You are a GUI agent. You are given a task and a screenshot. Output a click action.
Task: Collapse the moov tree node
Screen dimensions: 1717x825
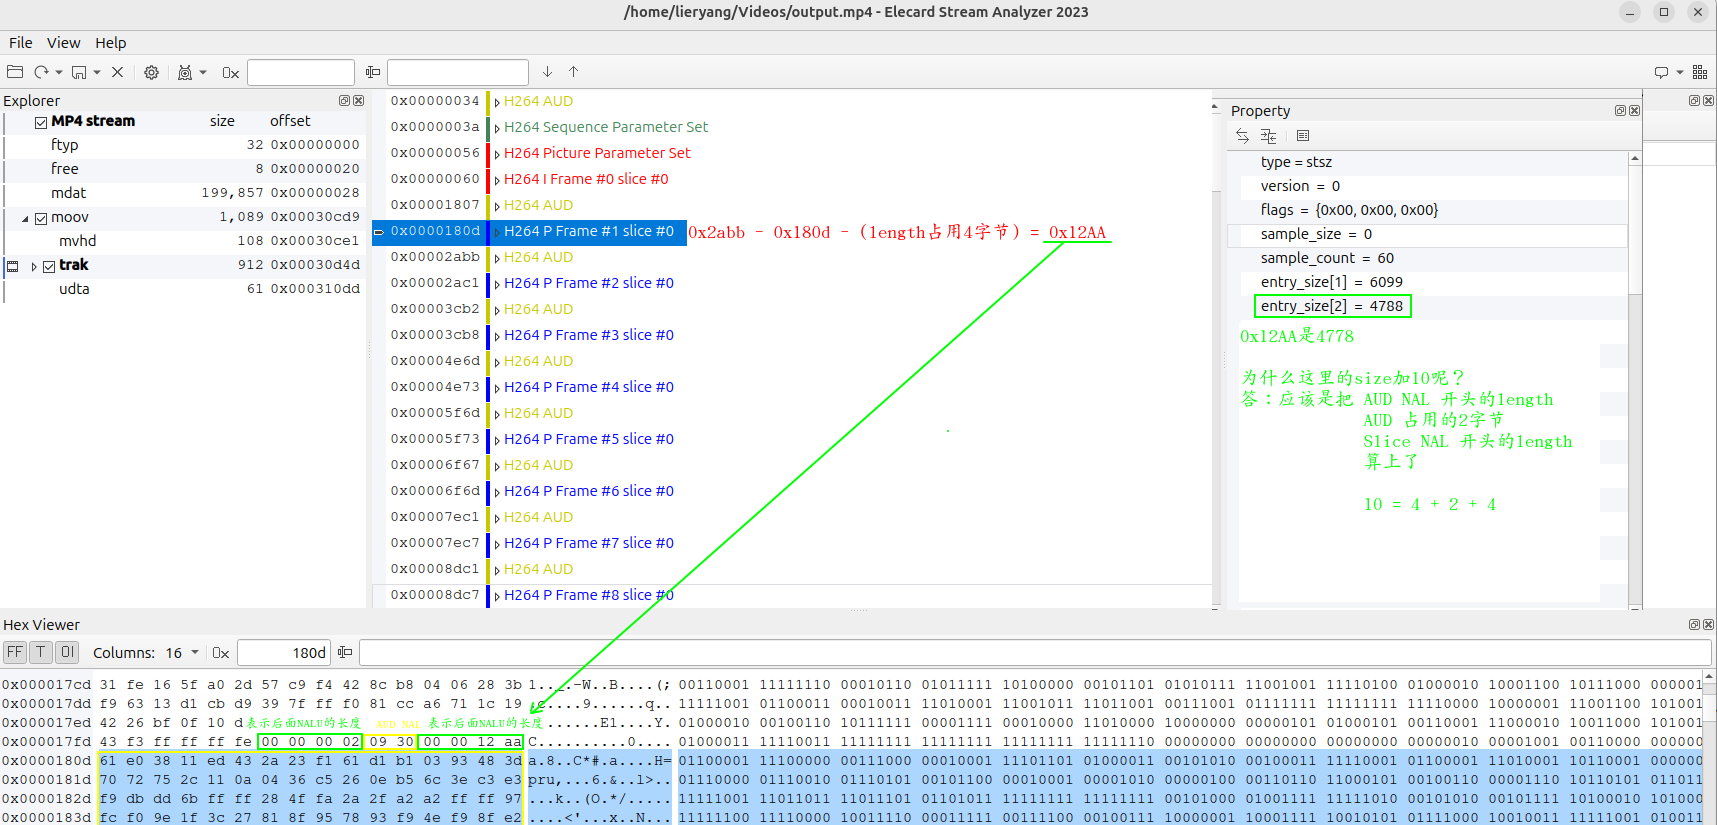click(25, 218)
